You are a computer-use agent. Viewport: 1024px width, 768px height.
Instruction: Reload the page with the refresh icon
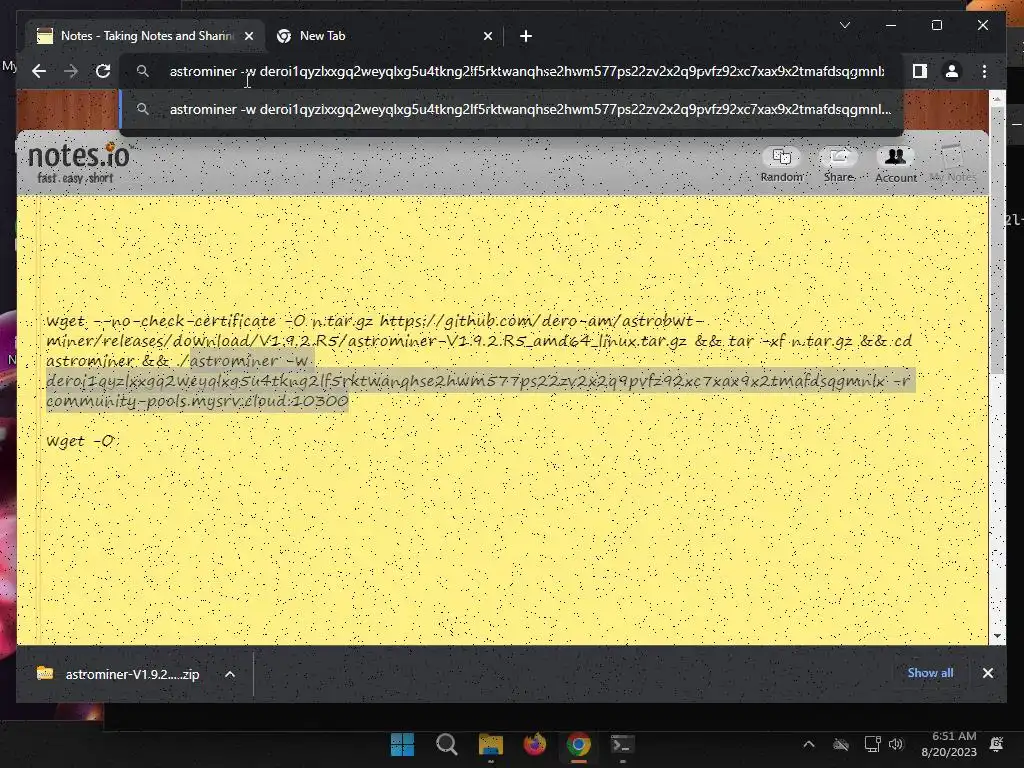[103, 71]
